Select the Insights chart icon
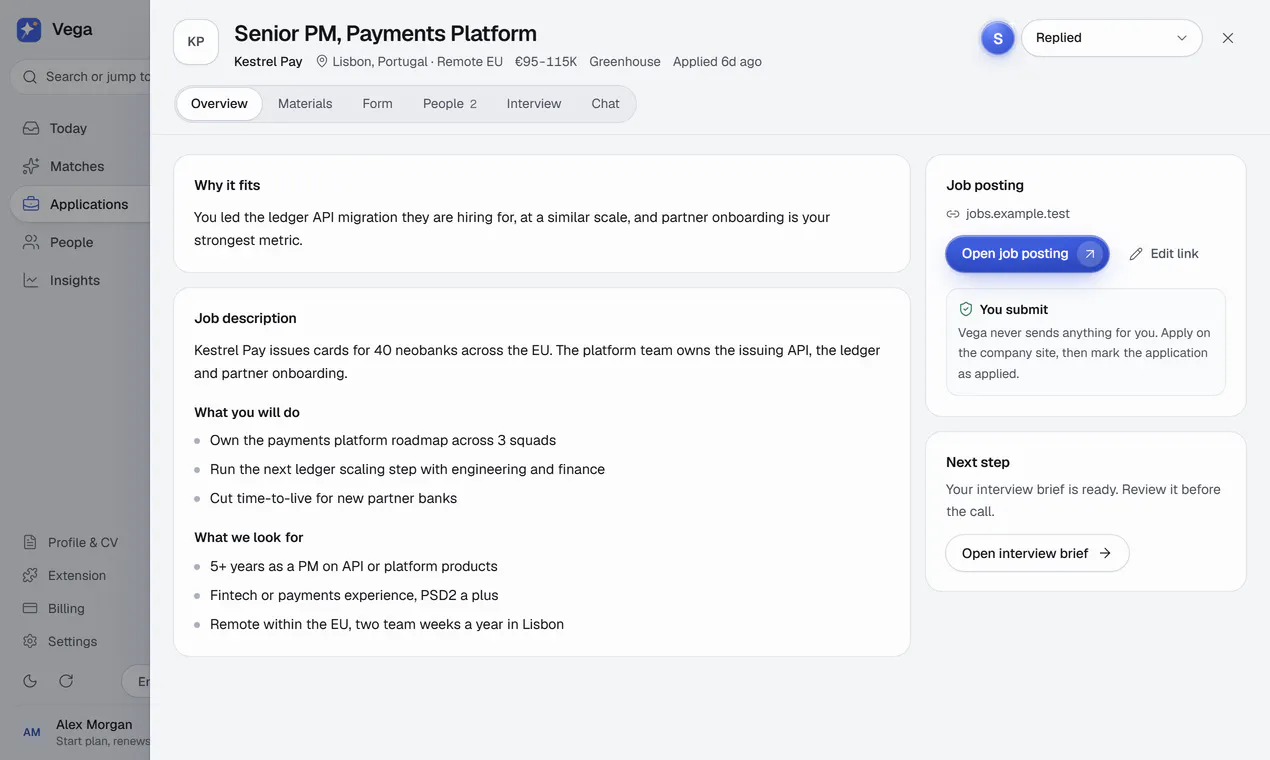1270x760 pixels. (x=31, y=280)
